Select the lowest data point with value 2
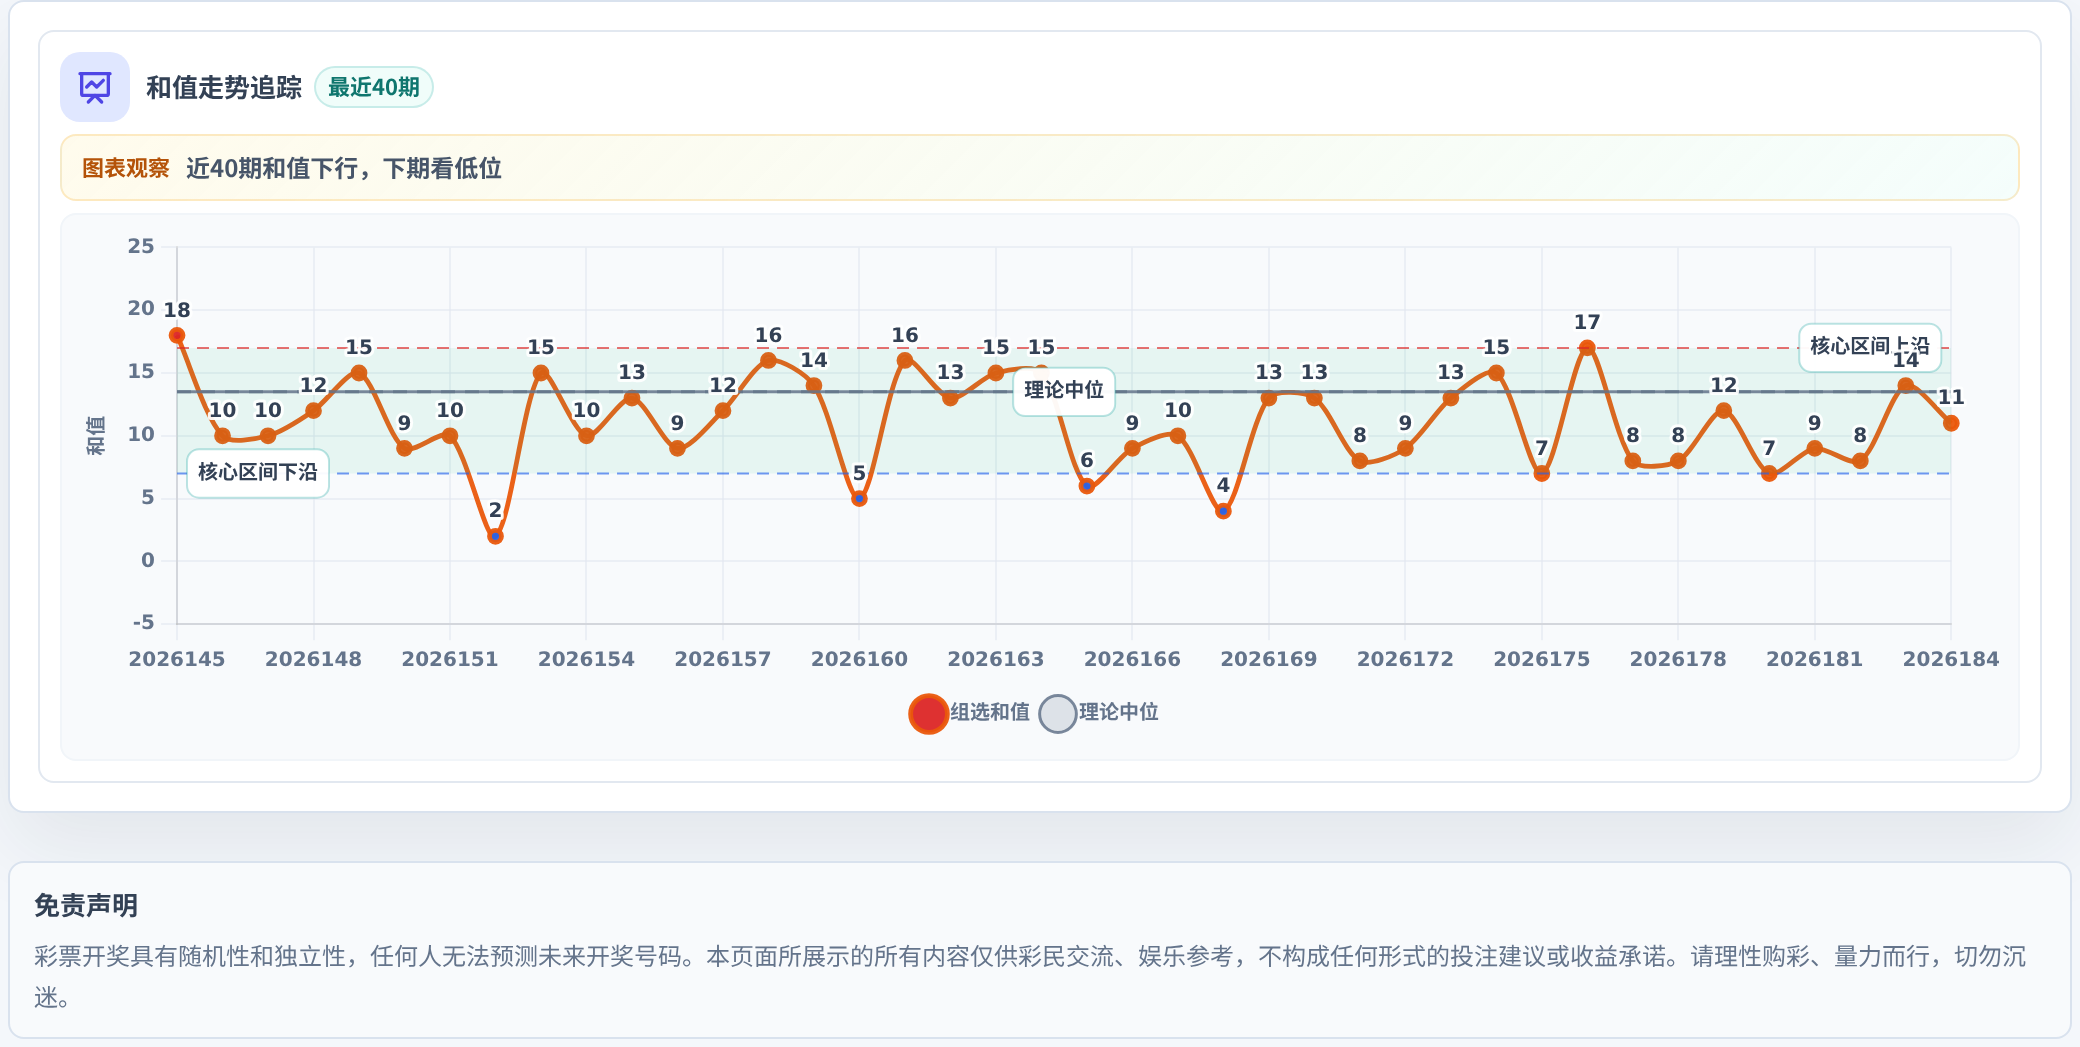 (x=495, y=537)
